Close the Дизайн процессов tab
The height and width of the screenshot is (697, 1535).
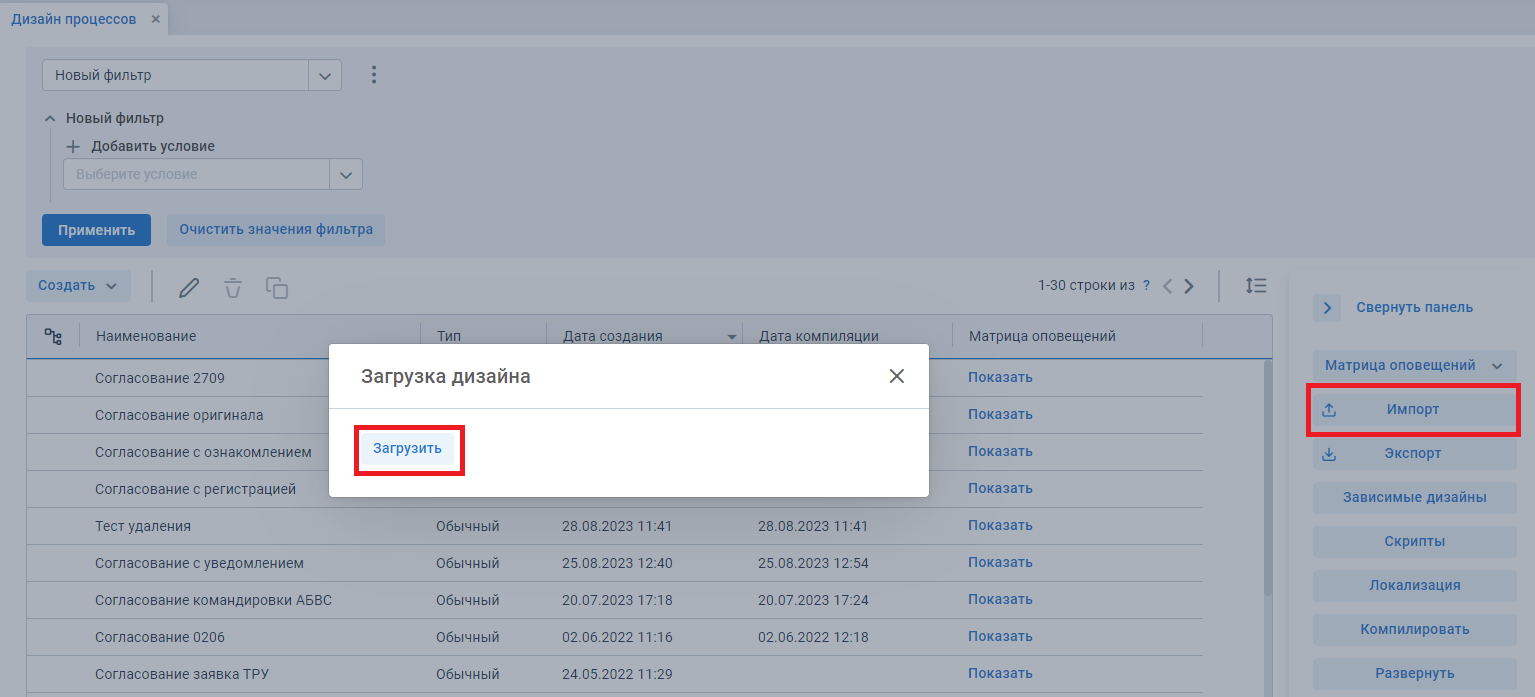point(155,19)
